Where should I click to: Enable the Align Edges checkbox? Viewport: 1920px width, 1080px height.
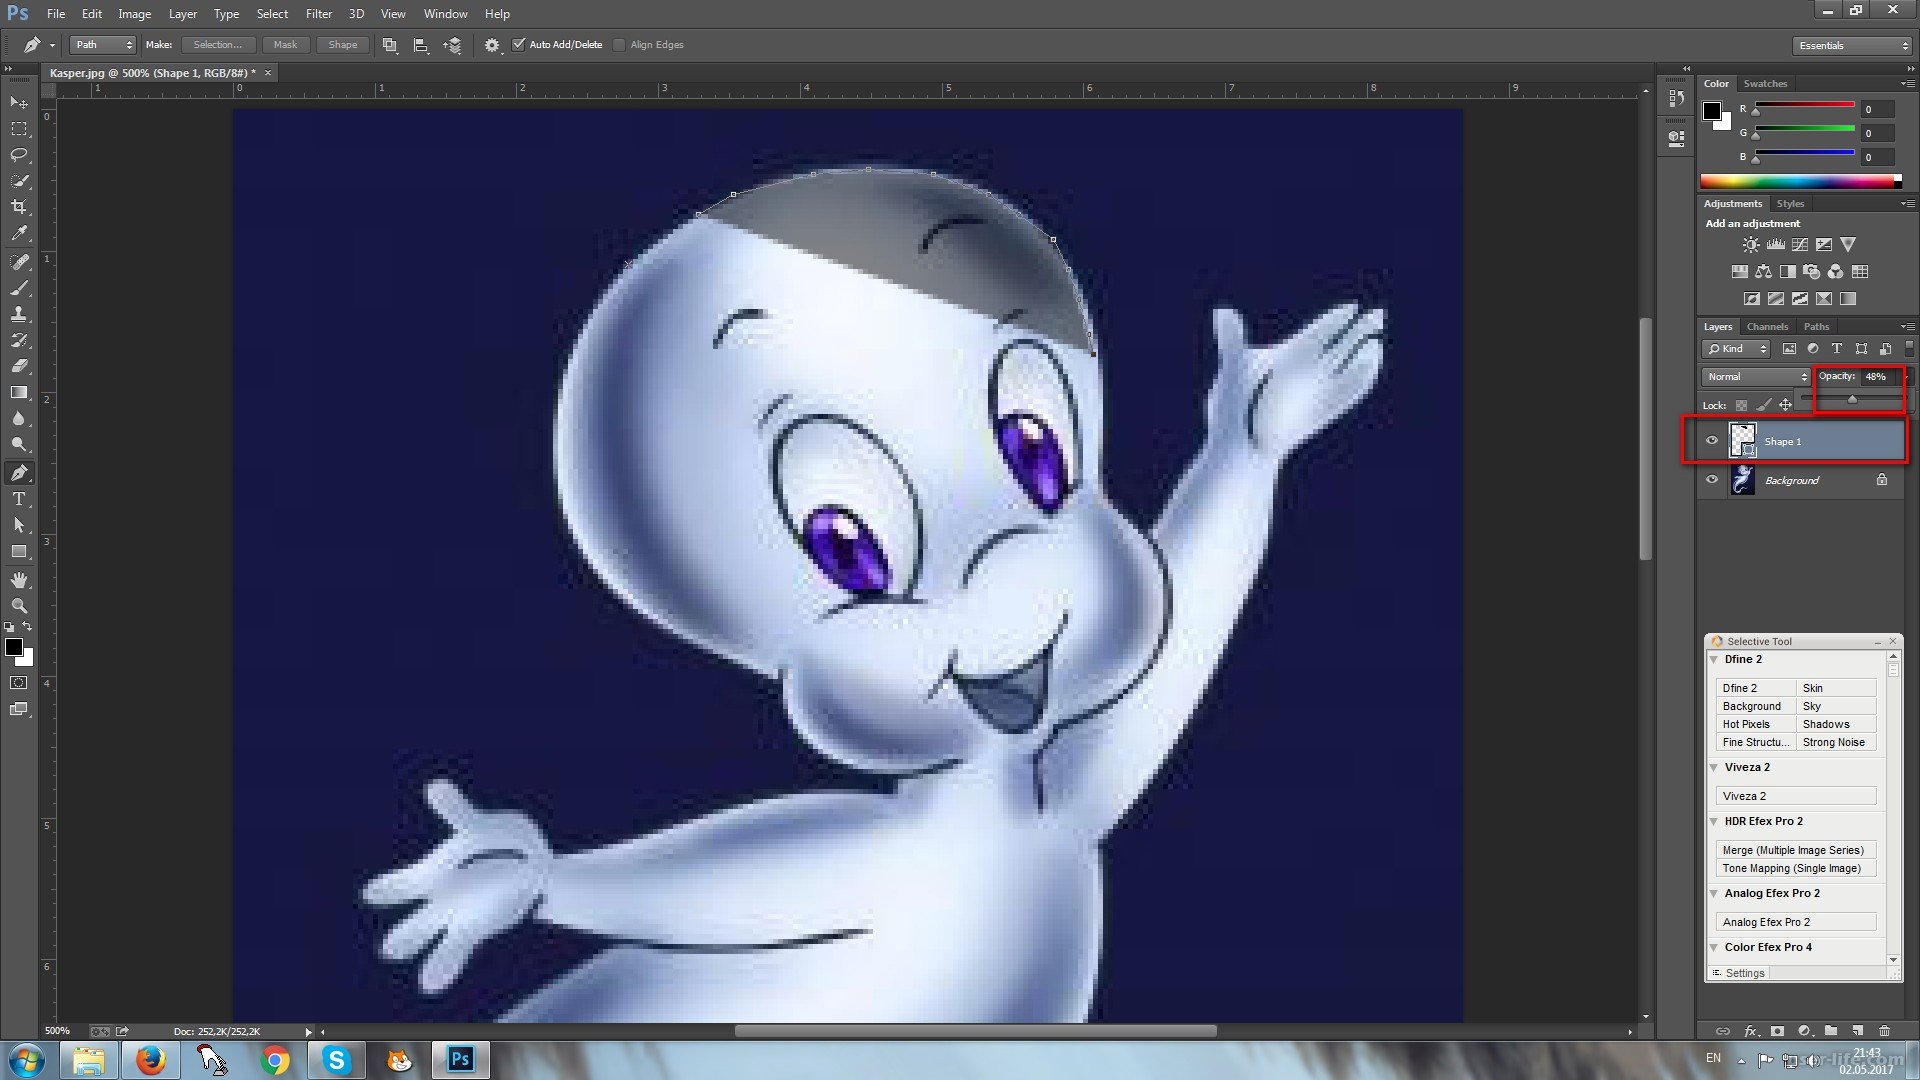(619, 45)
